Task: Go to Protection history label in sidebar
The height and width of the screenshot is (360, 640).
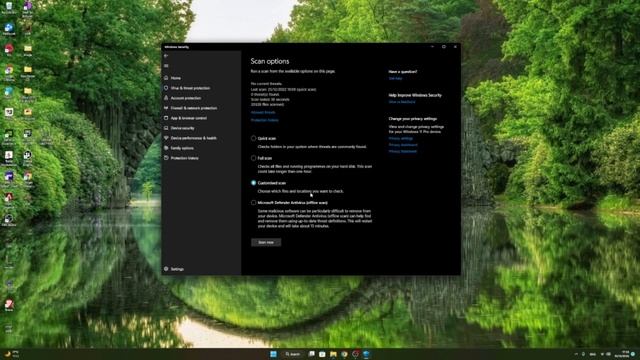Action: [x=184, y=158]
